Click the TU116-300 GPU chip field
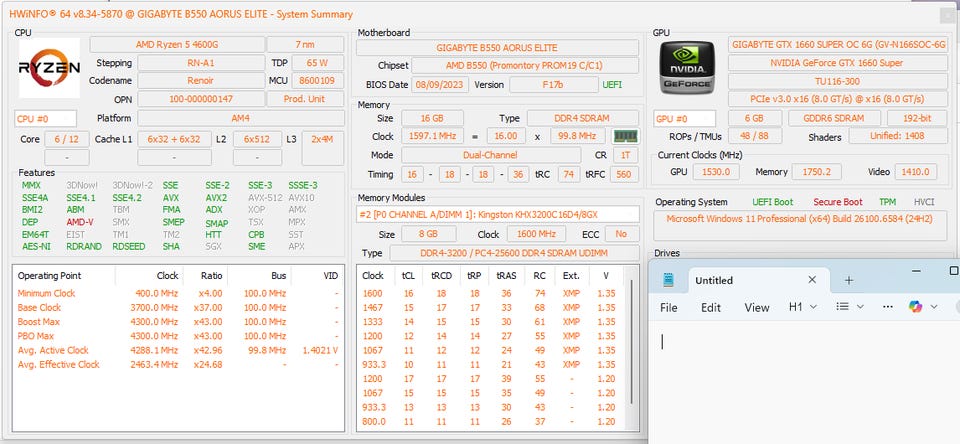The width and height of the screenshot is (960, 444). point(836,81)
